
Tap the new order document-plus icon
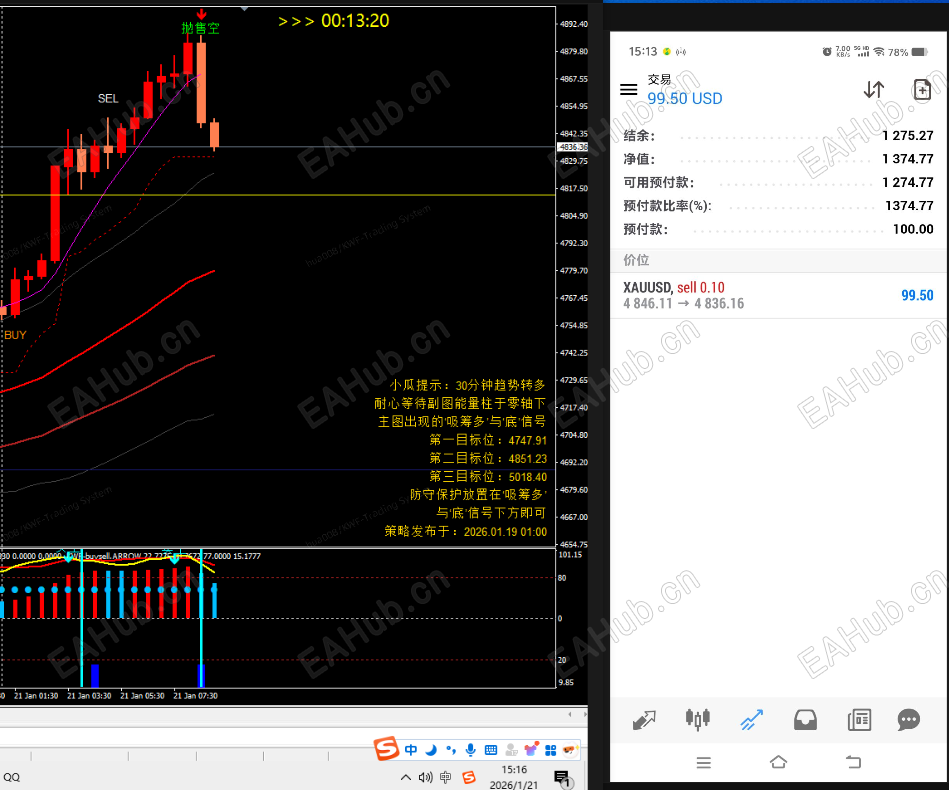pos(922,90)
